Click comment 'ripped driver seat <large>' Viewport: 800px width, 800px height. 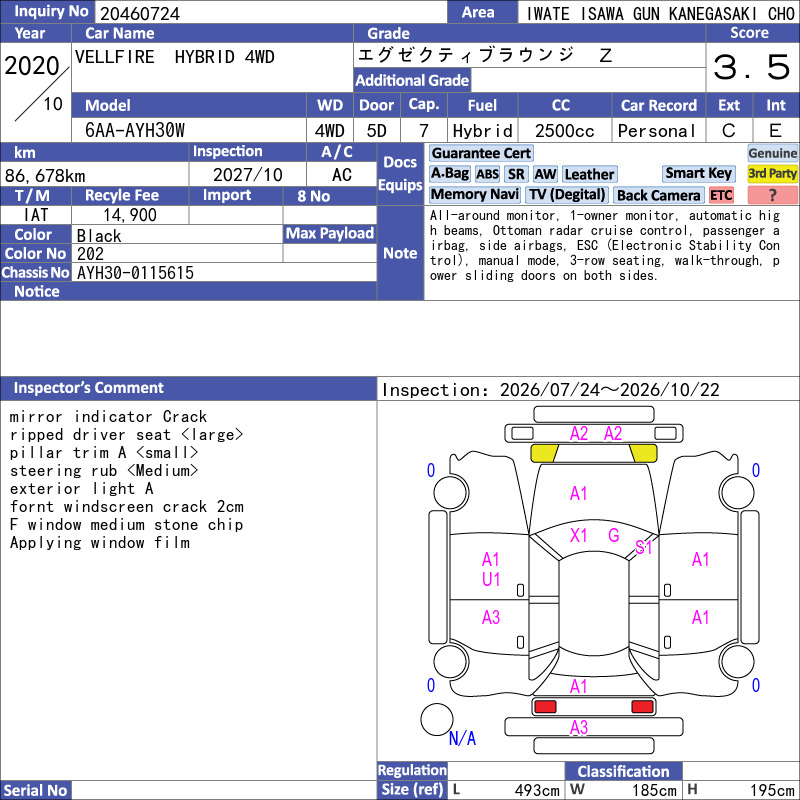(x=126, y=435)
